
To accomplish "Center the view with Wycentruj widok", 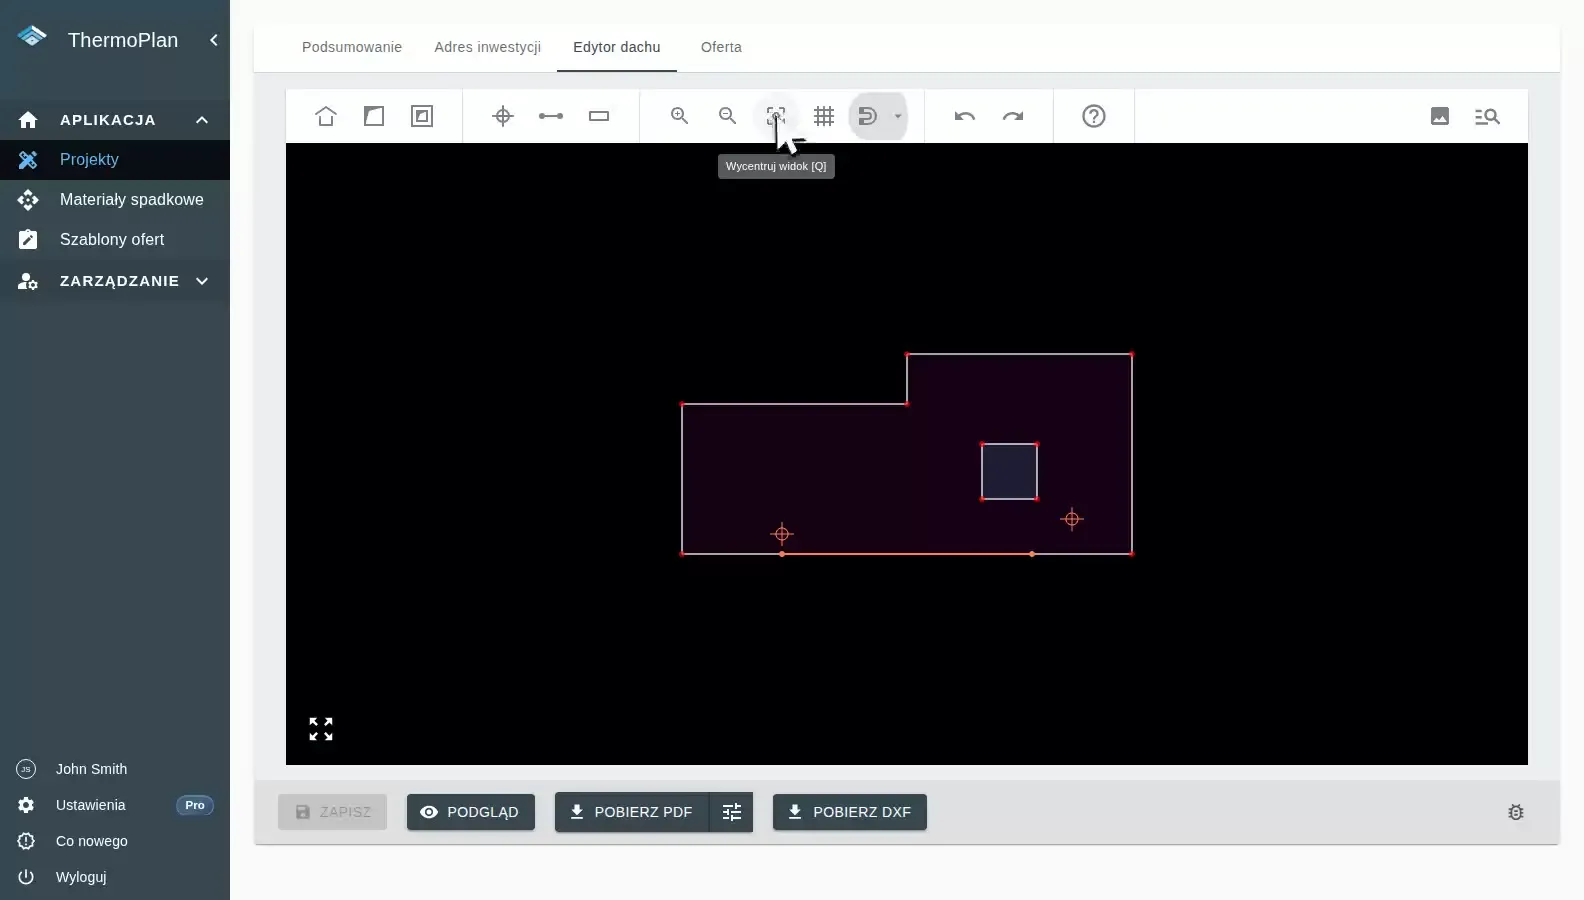I will point(776,116).
